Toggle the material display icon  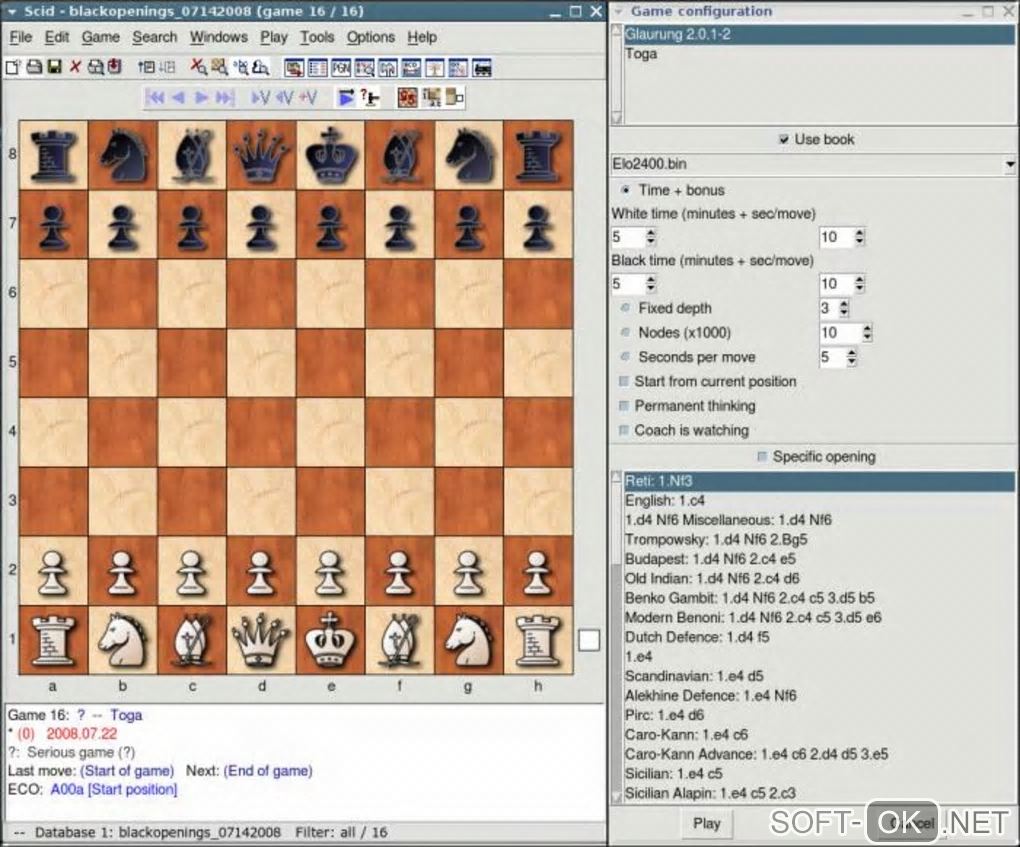coord(455,98)
